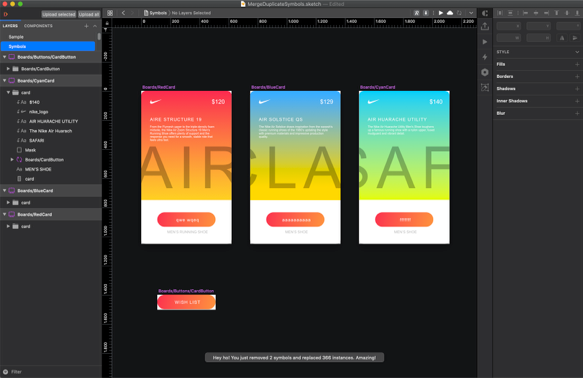Click the align left edges icon
Screen dimensions: 583x378
point(525,13)
